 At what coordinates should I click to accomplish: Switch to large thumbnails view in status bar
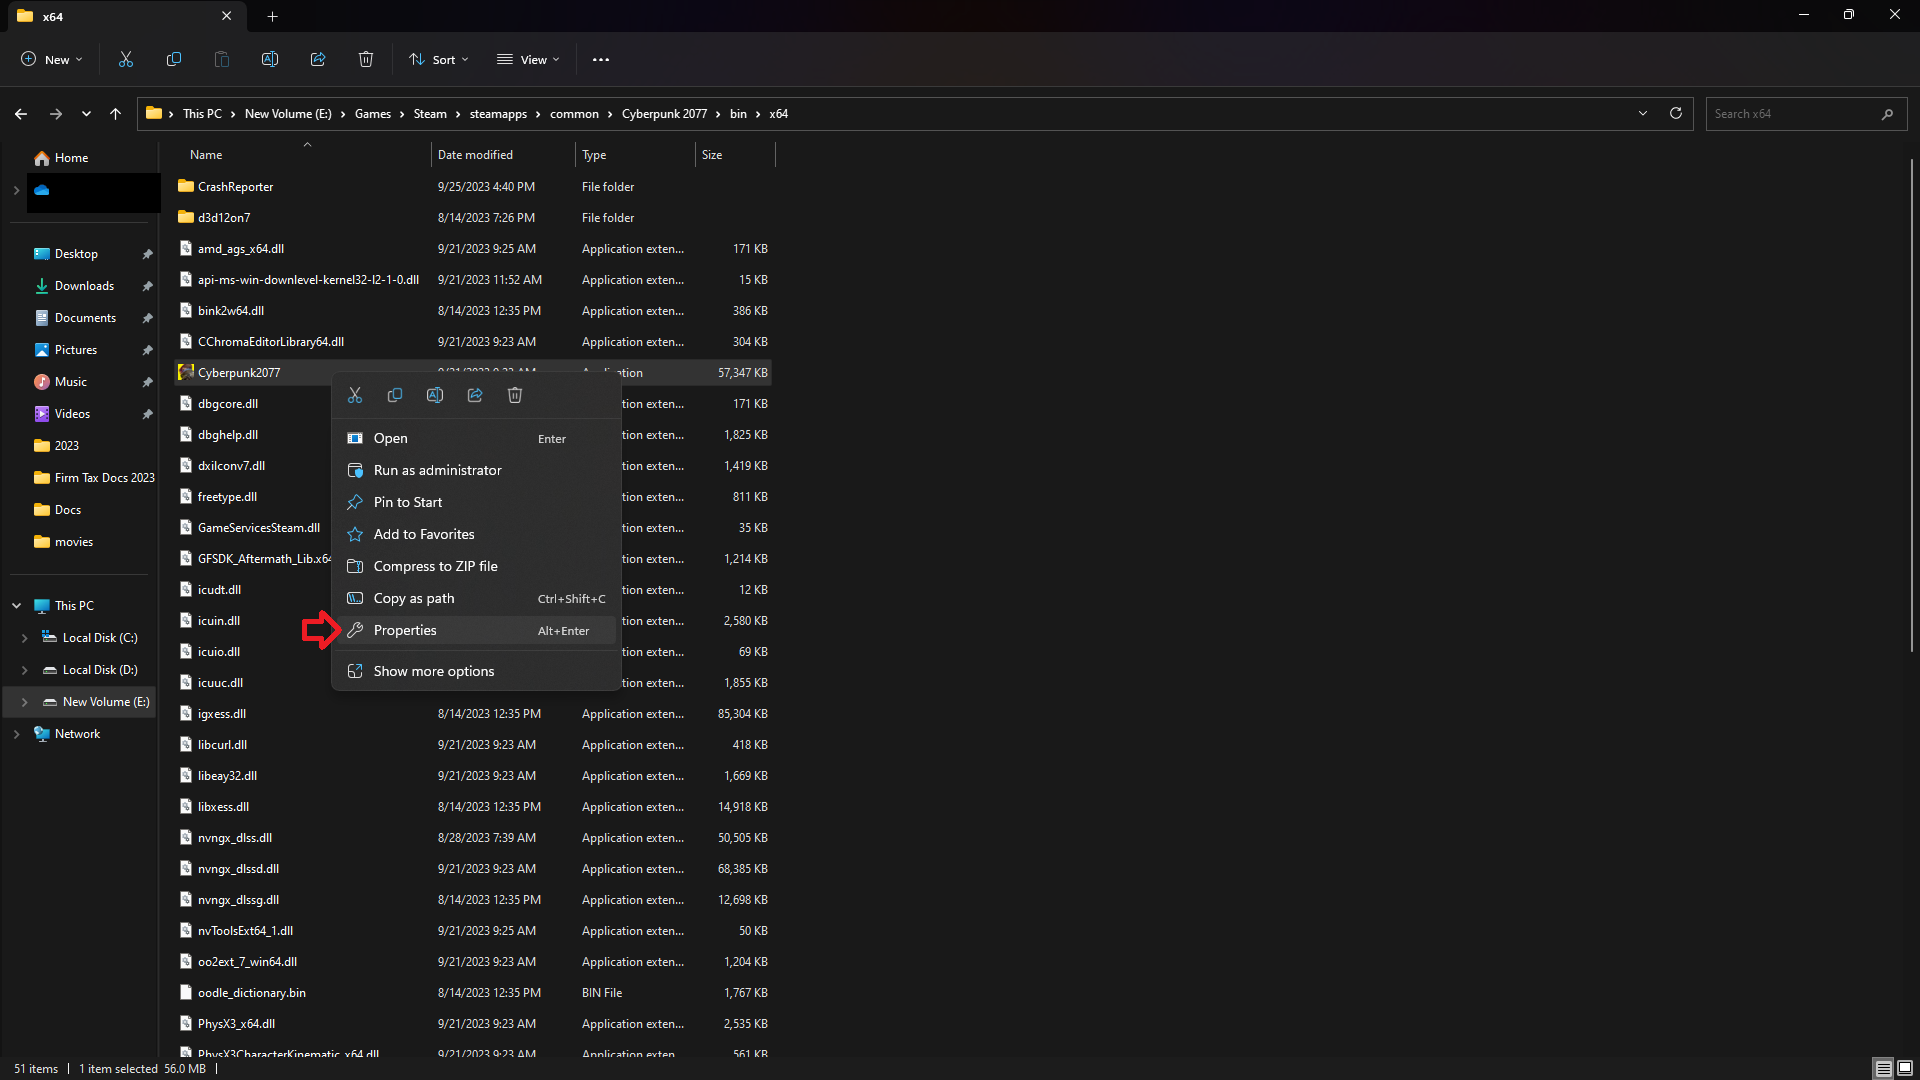1905,1068
